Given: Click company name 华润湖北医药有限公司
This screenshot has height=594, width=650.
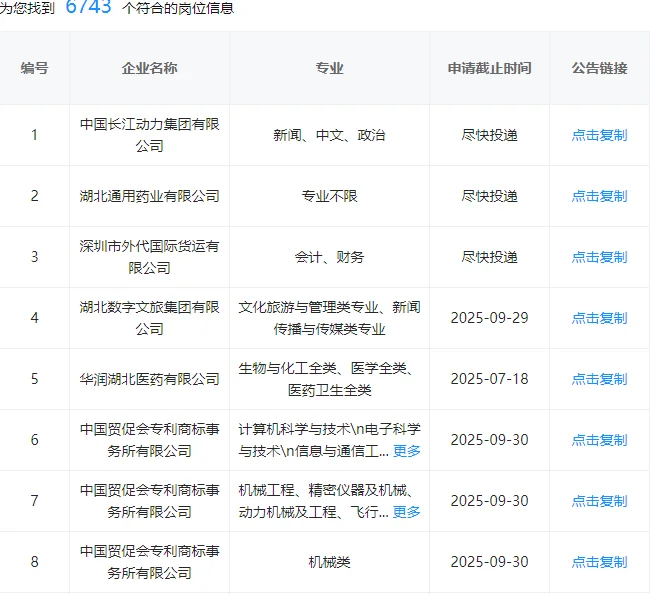Looking at the screenshot, I should click(x=149, y=379).
